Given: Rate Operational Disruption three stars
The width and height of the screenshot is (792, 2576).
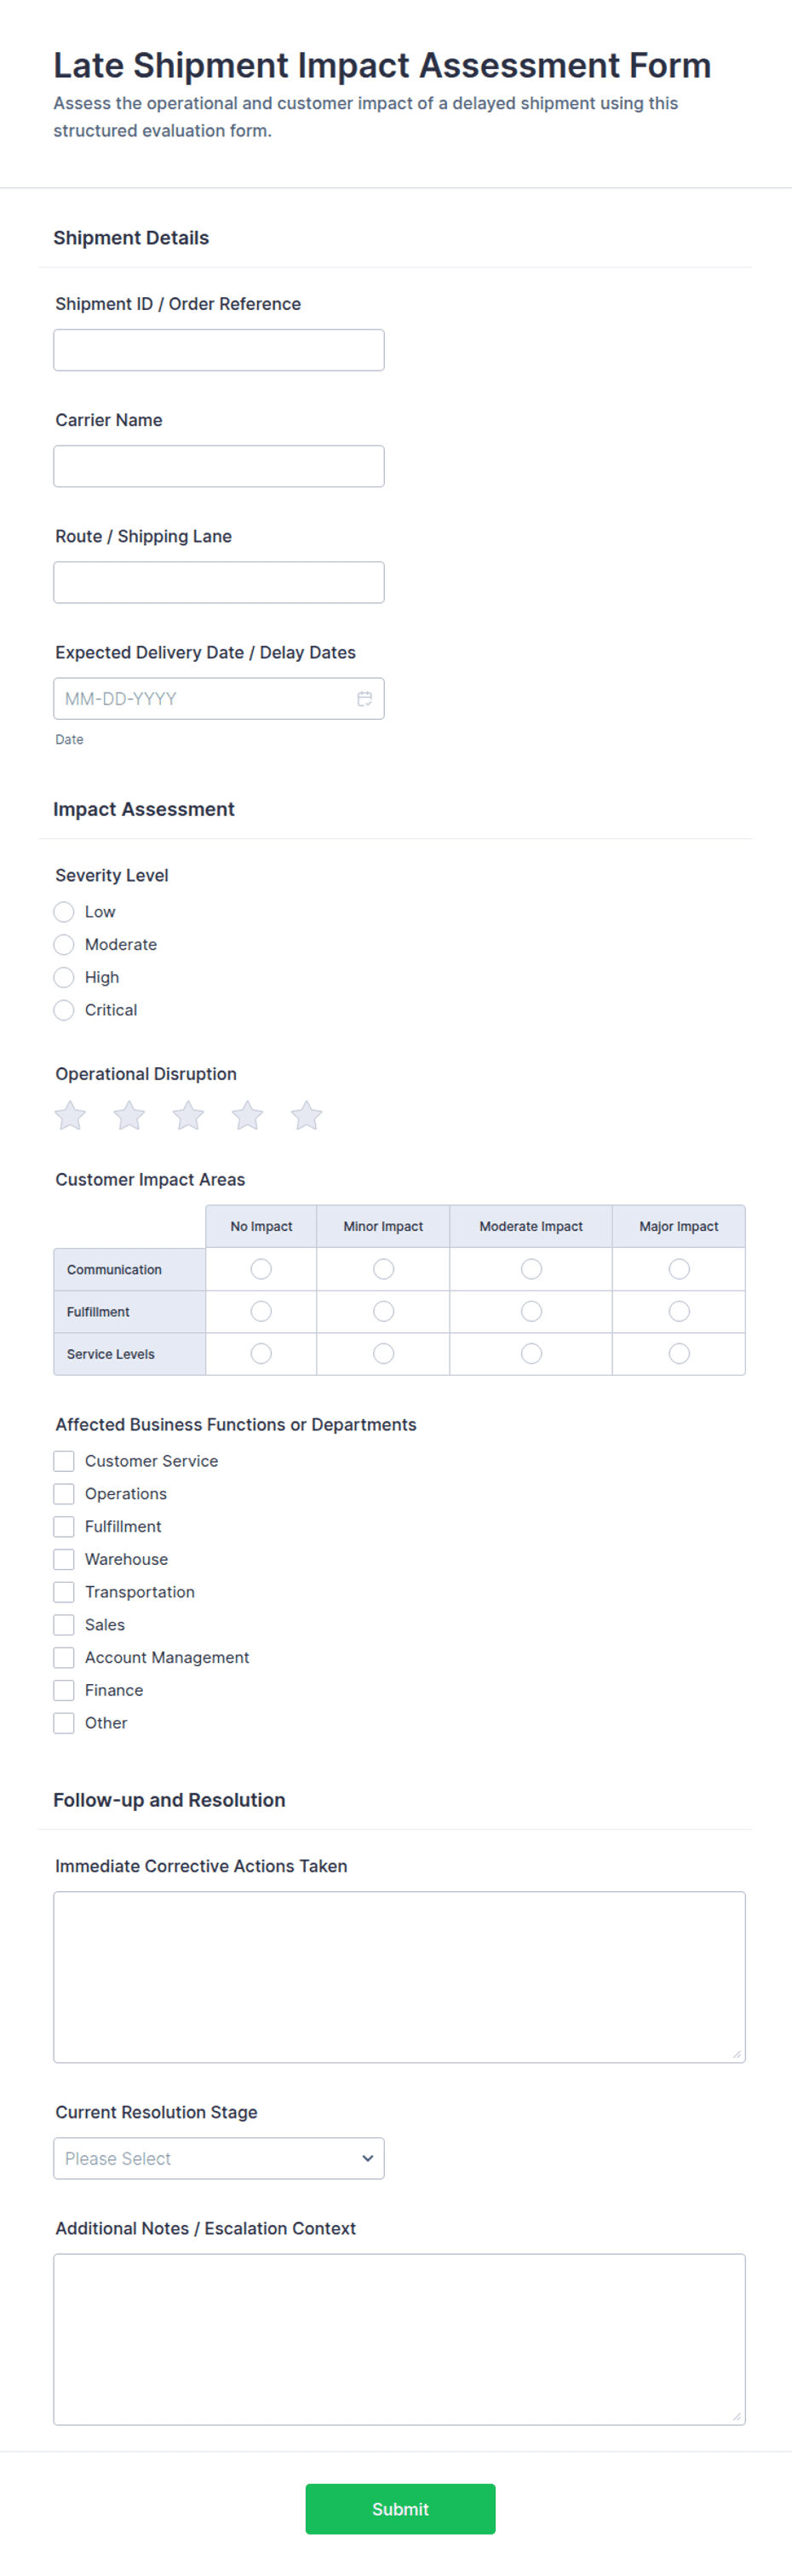Looking at the screenshot, I should click(188, 1115).
